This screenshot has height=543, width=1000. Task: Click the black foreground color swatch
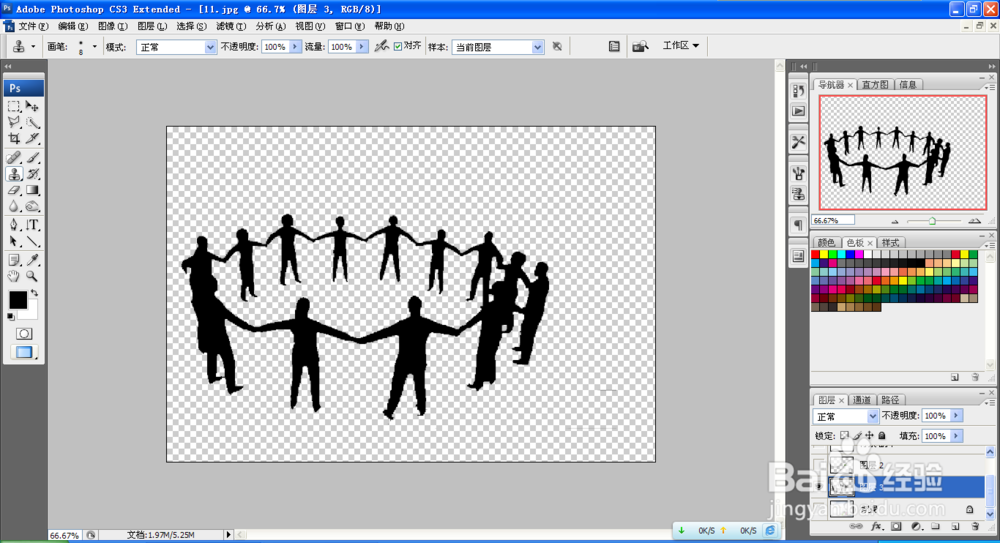point(18,299)
